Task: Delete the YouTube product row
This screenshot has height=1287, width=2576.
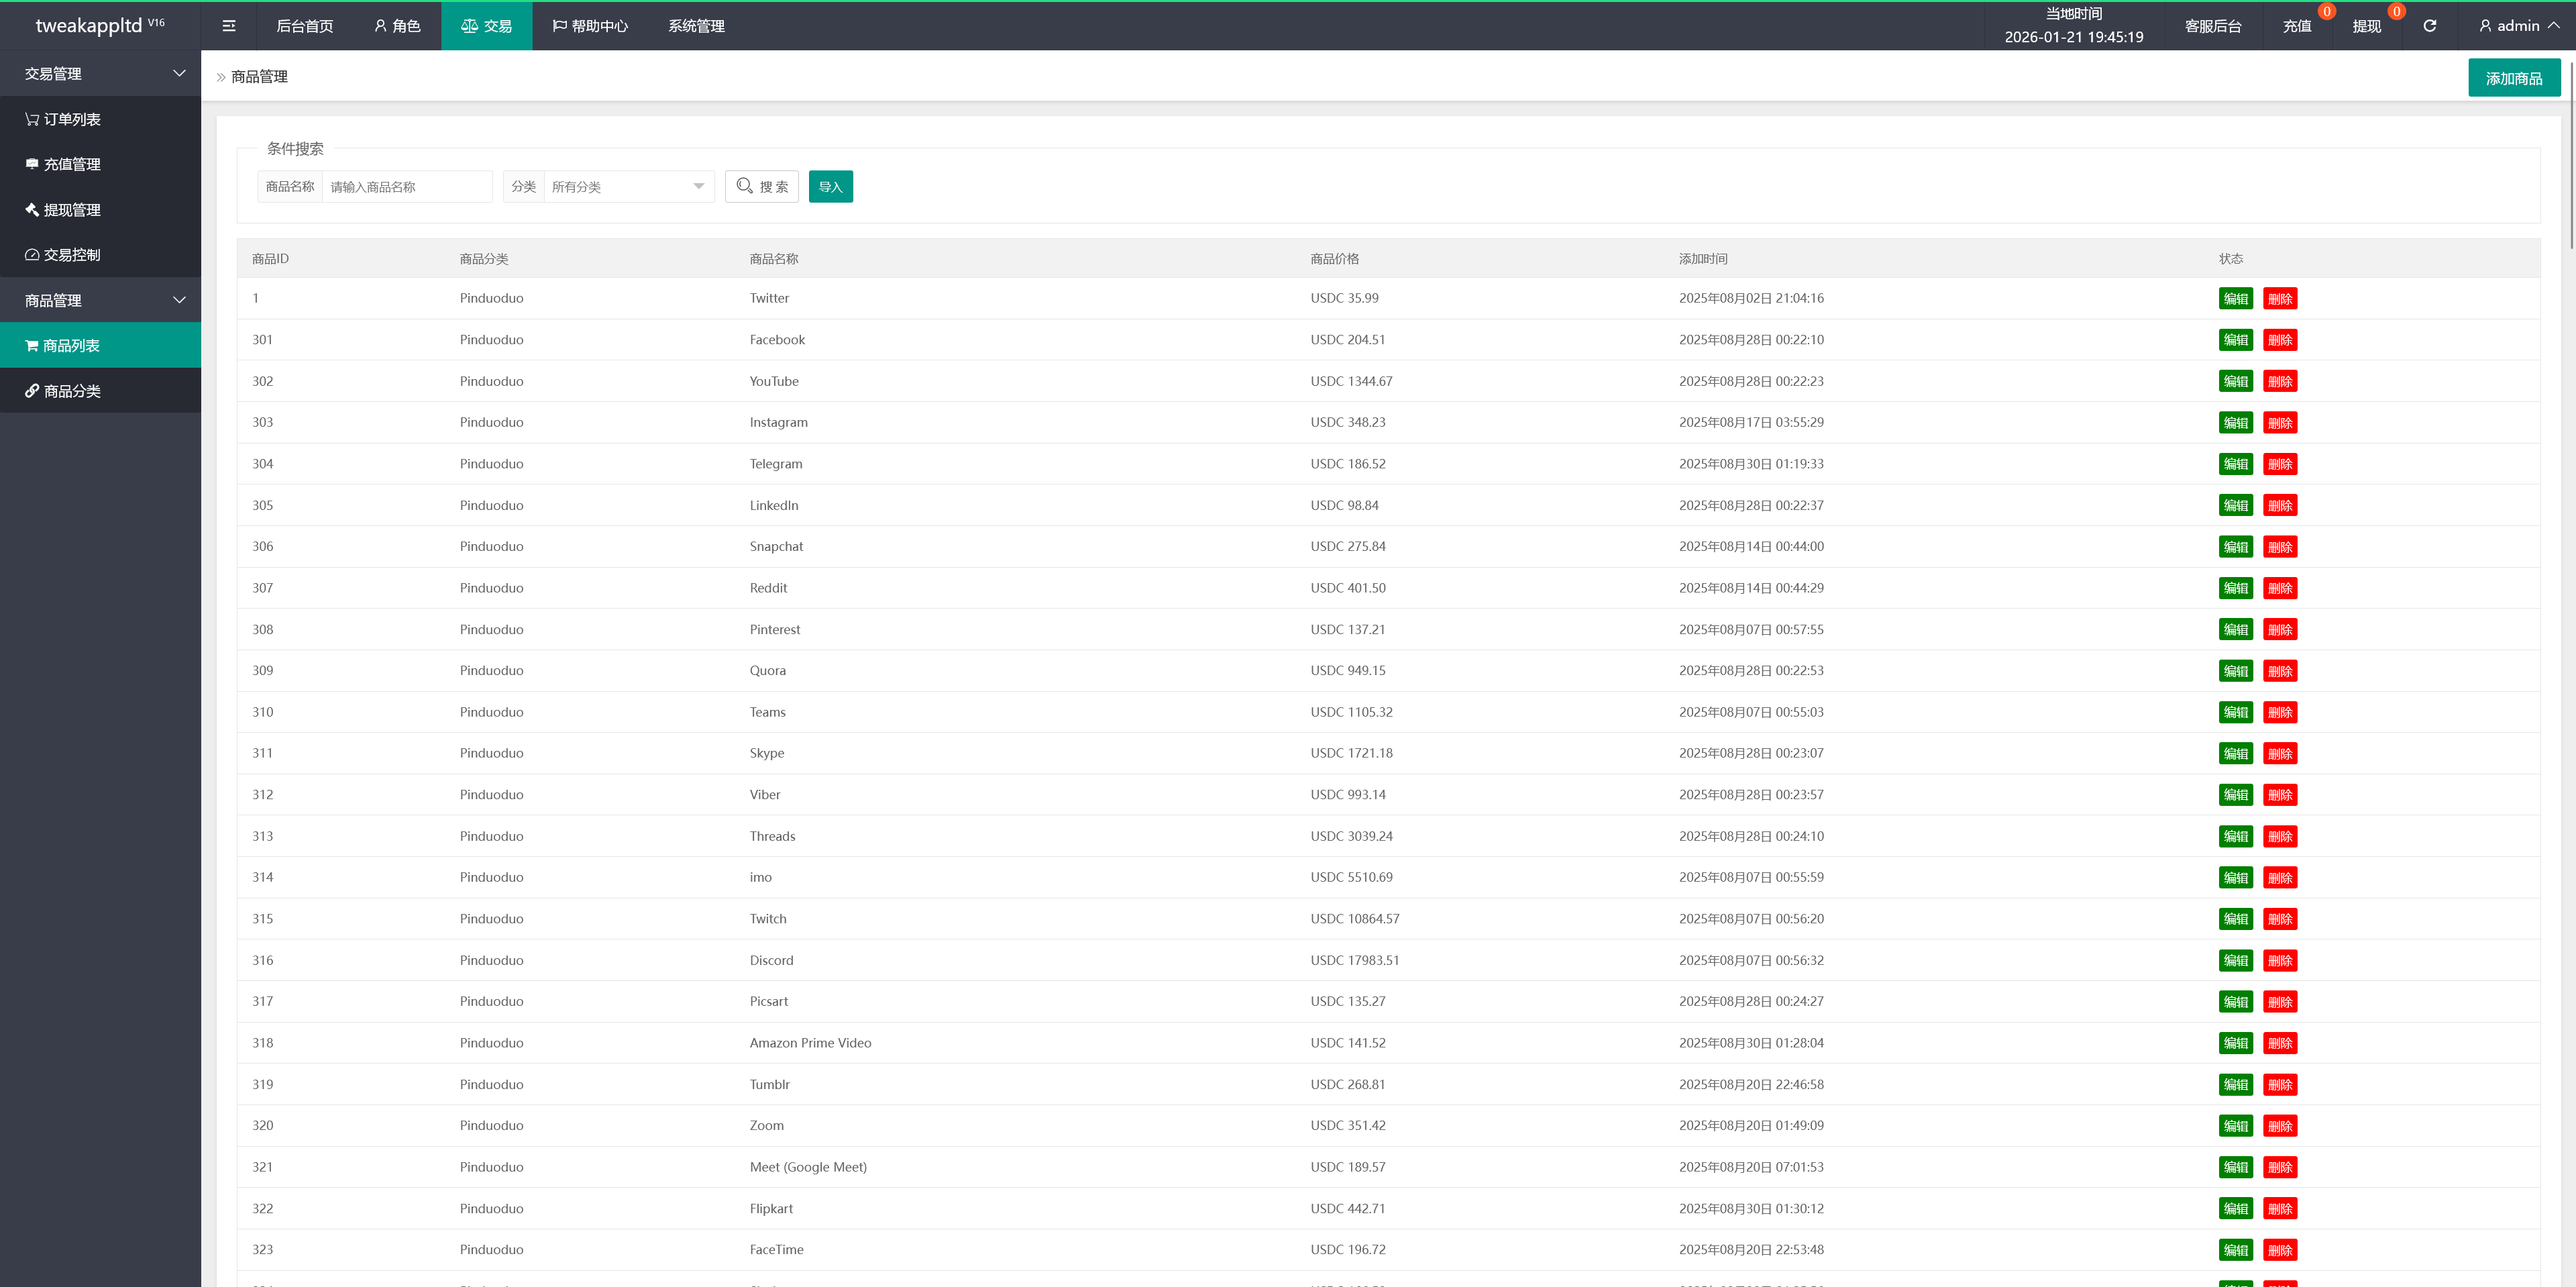Action: [2279, 381]
